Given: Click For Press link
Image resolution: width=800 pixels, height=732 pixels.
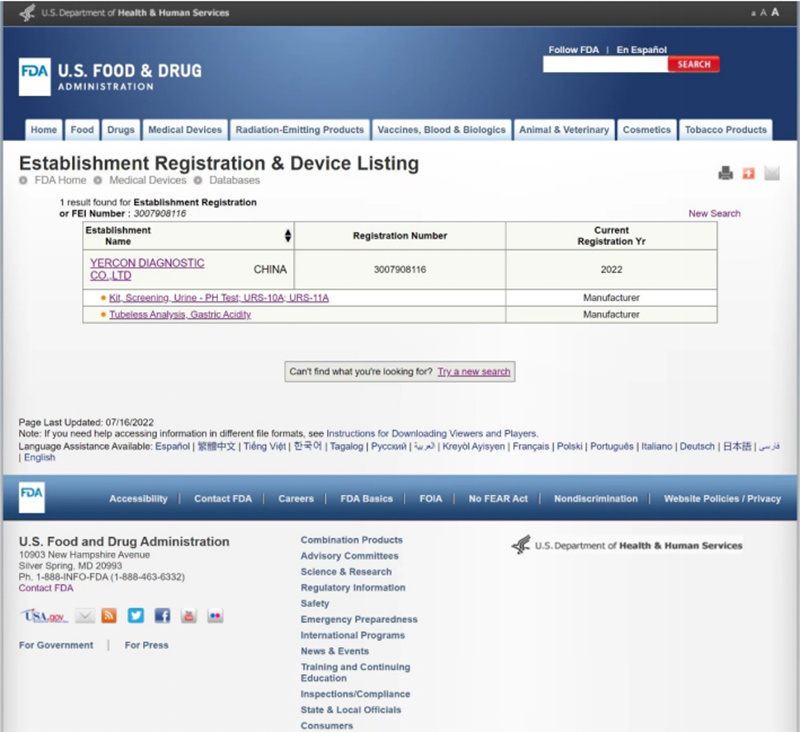Looking at the screenshot, I should (146, 645).
